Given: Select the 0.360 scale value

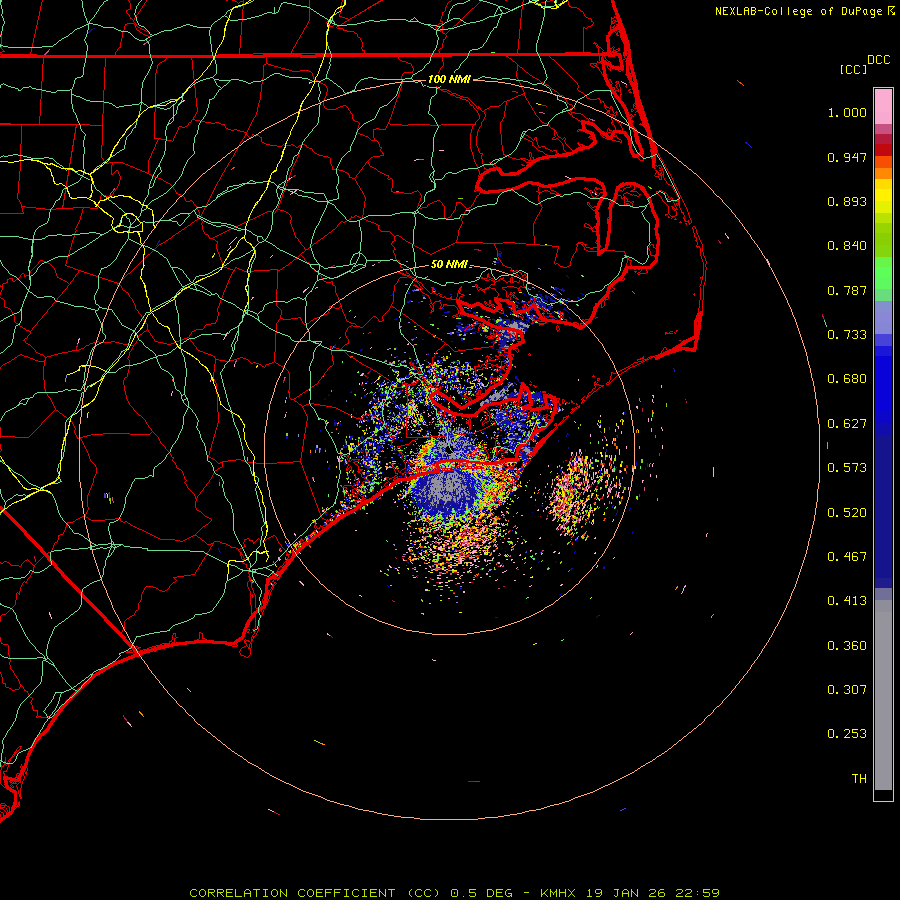Looking at the screenshot, I should 847,646.
